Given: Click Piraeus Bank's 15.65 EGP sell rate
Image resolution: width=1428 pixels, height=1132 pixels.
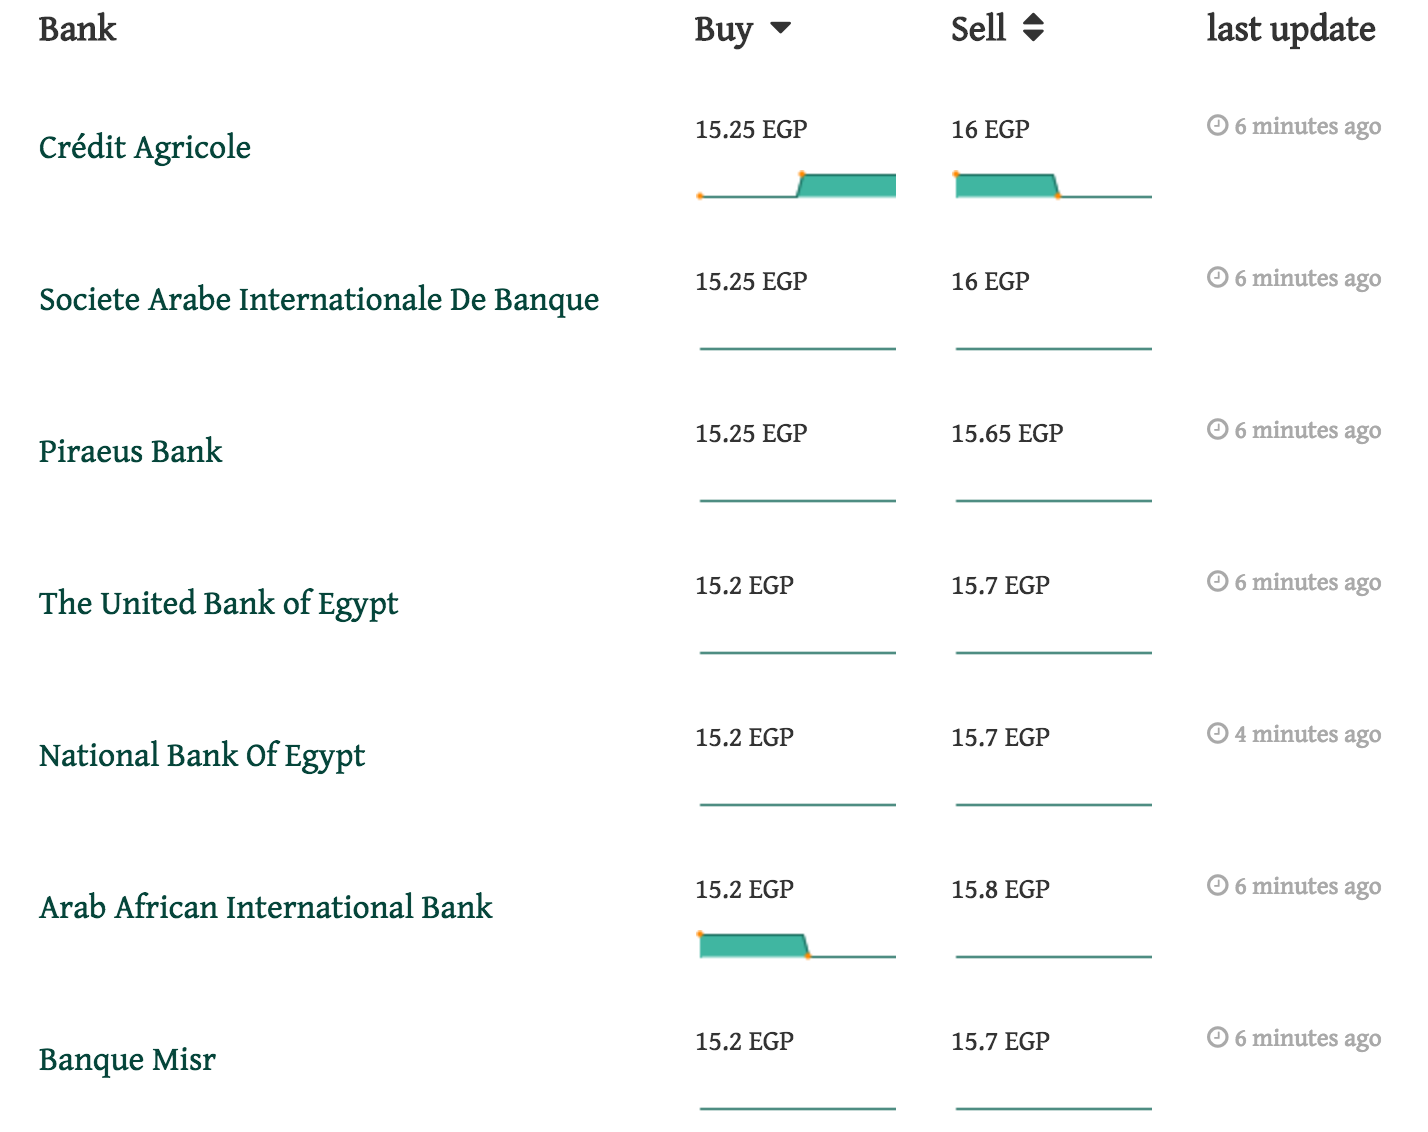Looking at the screenshot, I should coord(1007,434).
